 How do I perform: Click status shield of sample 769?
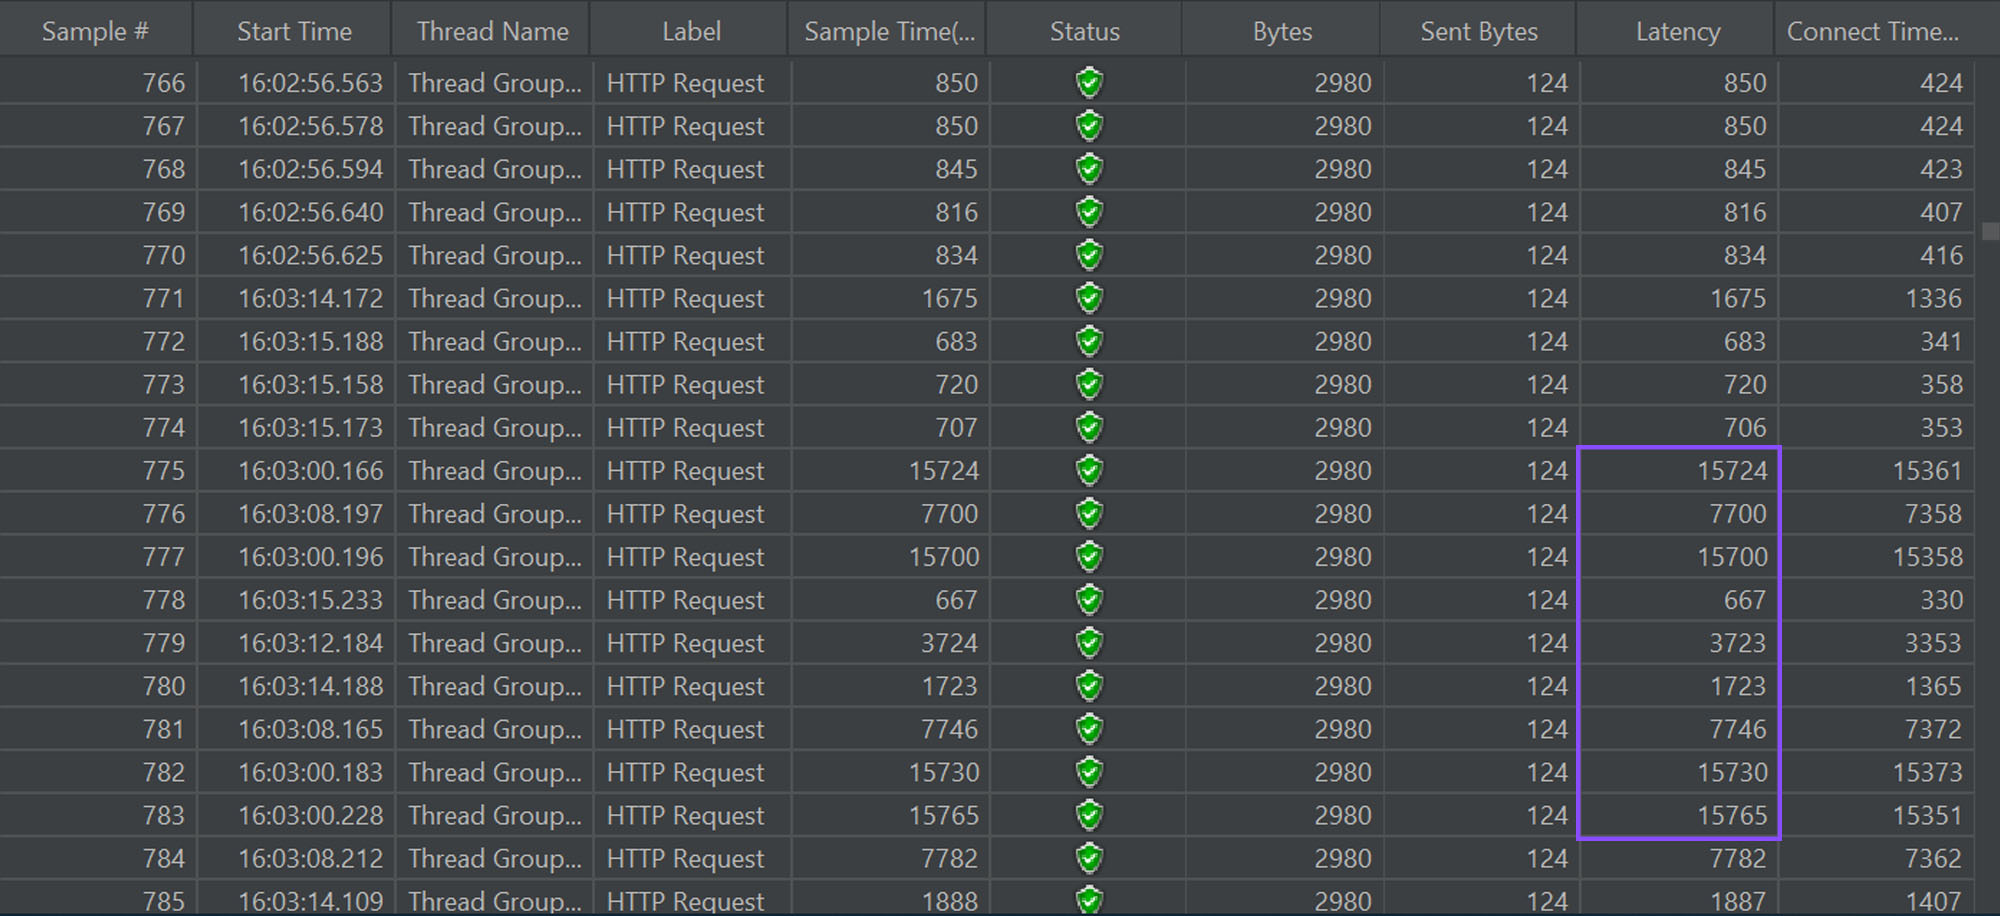(1089, 212)
